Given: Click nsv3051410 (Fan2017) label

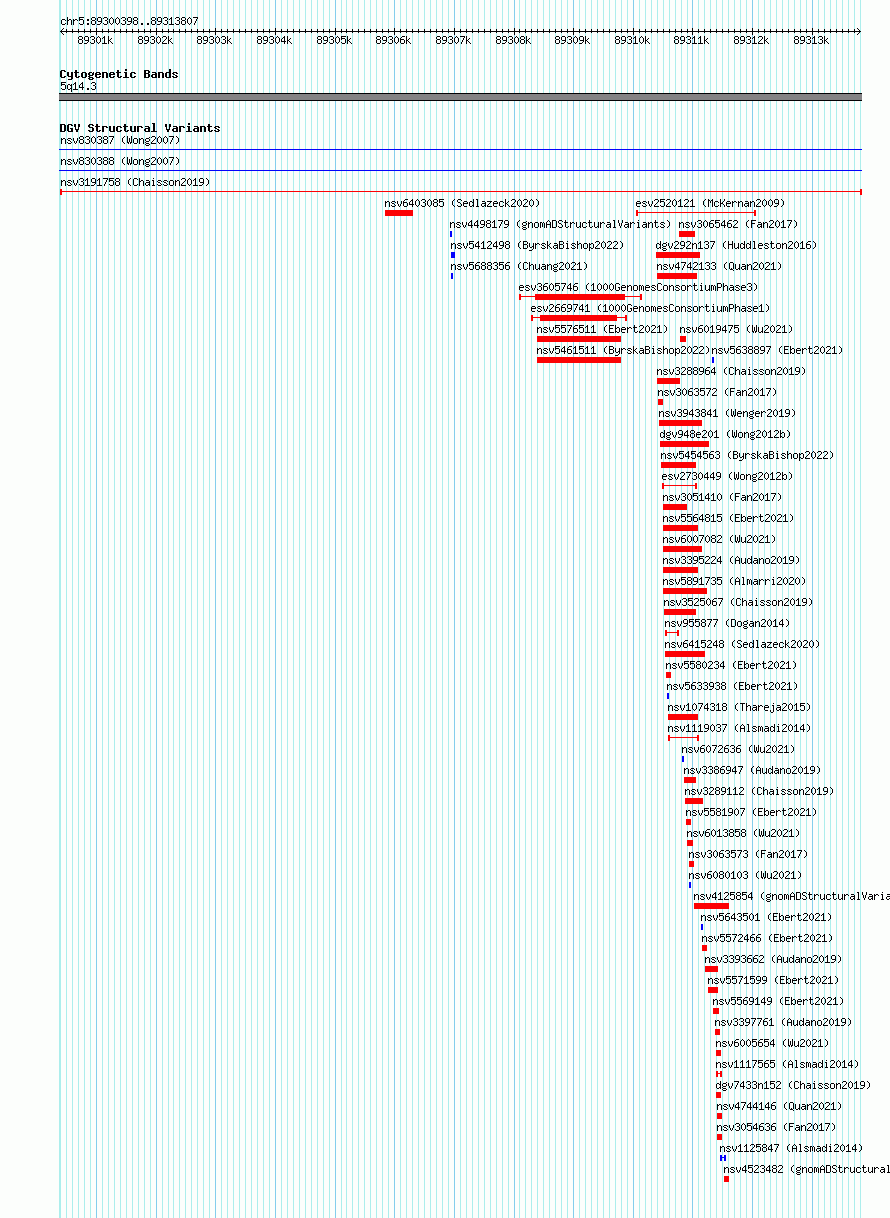Looking at the screenshot, I should point(722,497).
